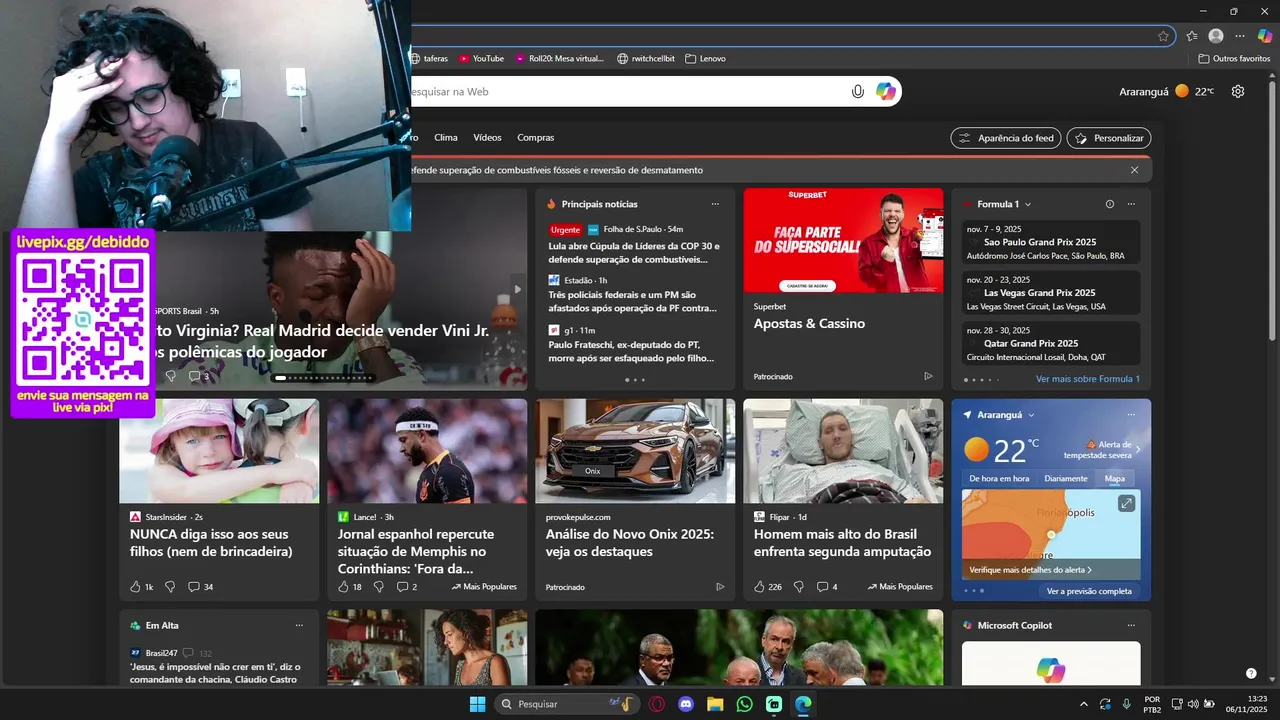Image resolution: width=1280 pixels, height=720 pixels.
Task: Open the Copilot sidebar in browser toolbar
Action: [1265, 36]
